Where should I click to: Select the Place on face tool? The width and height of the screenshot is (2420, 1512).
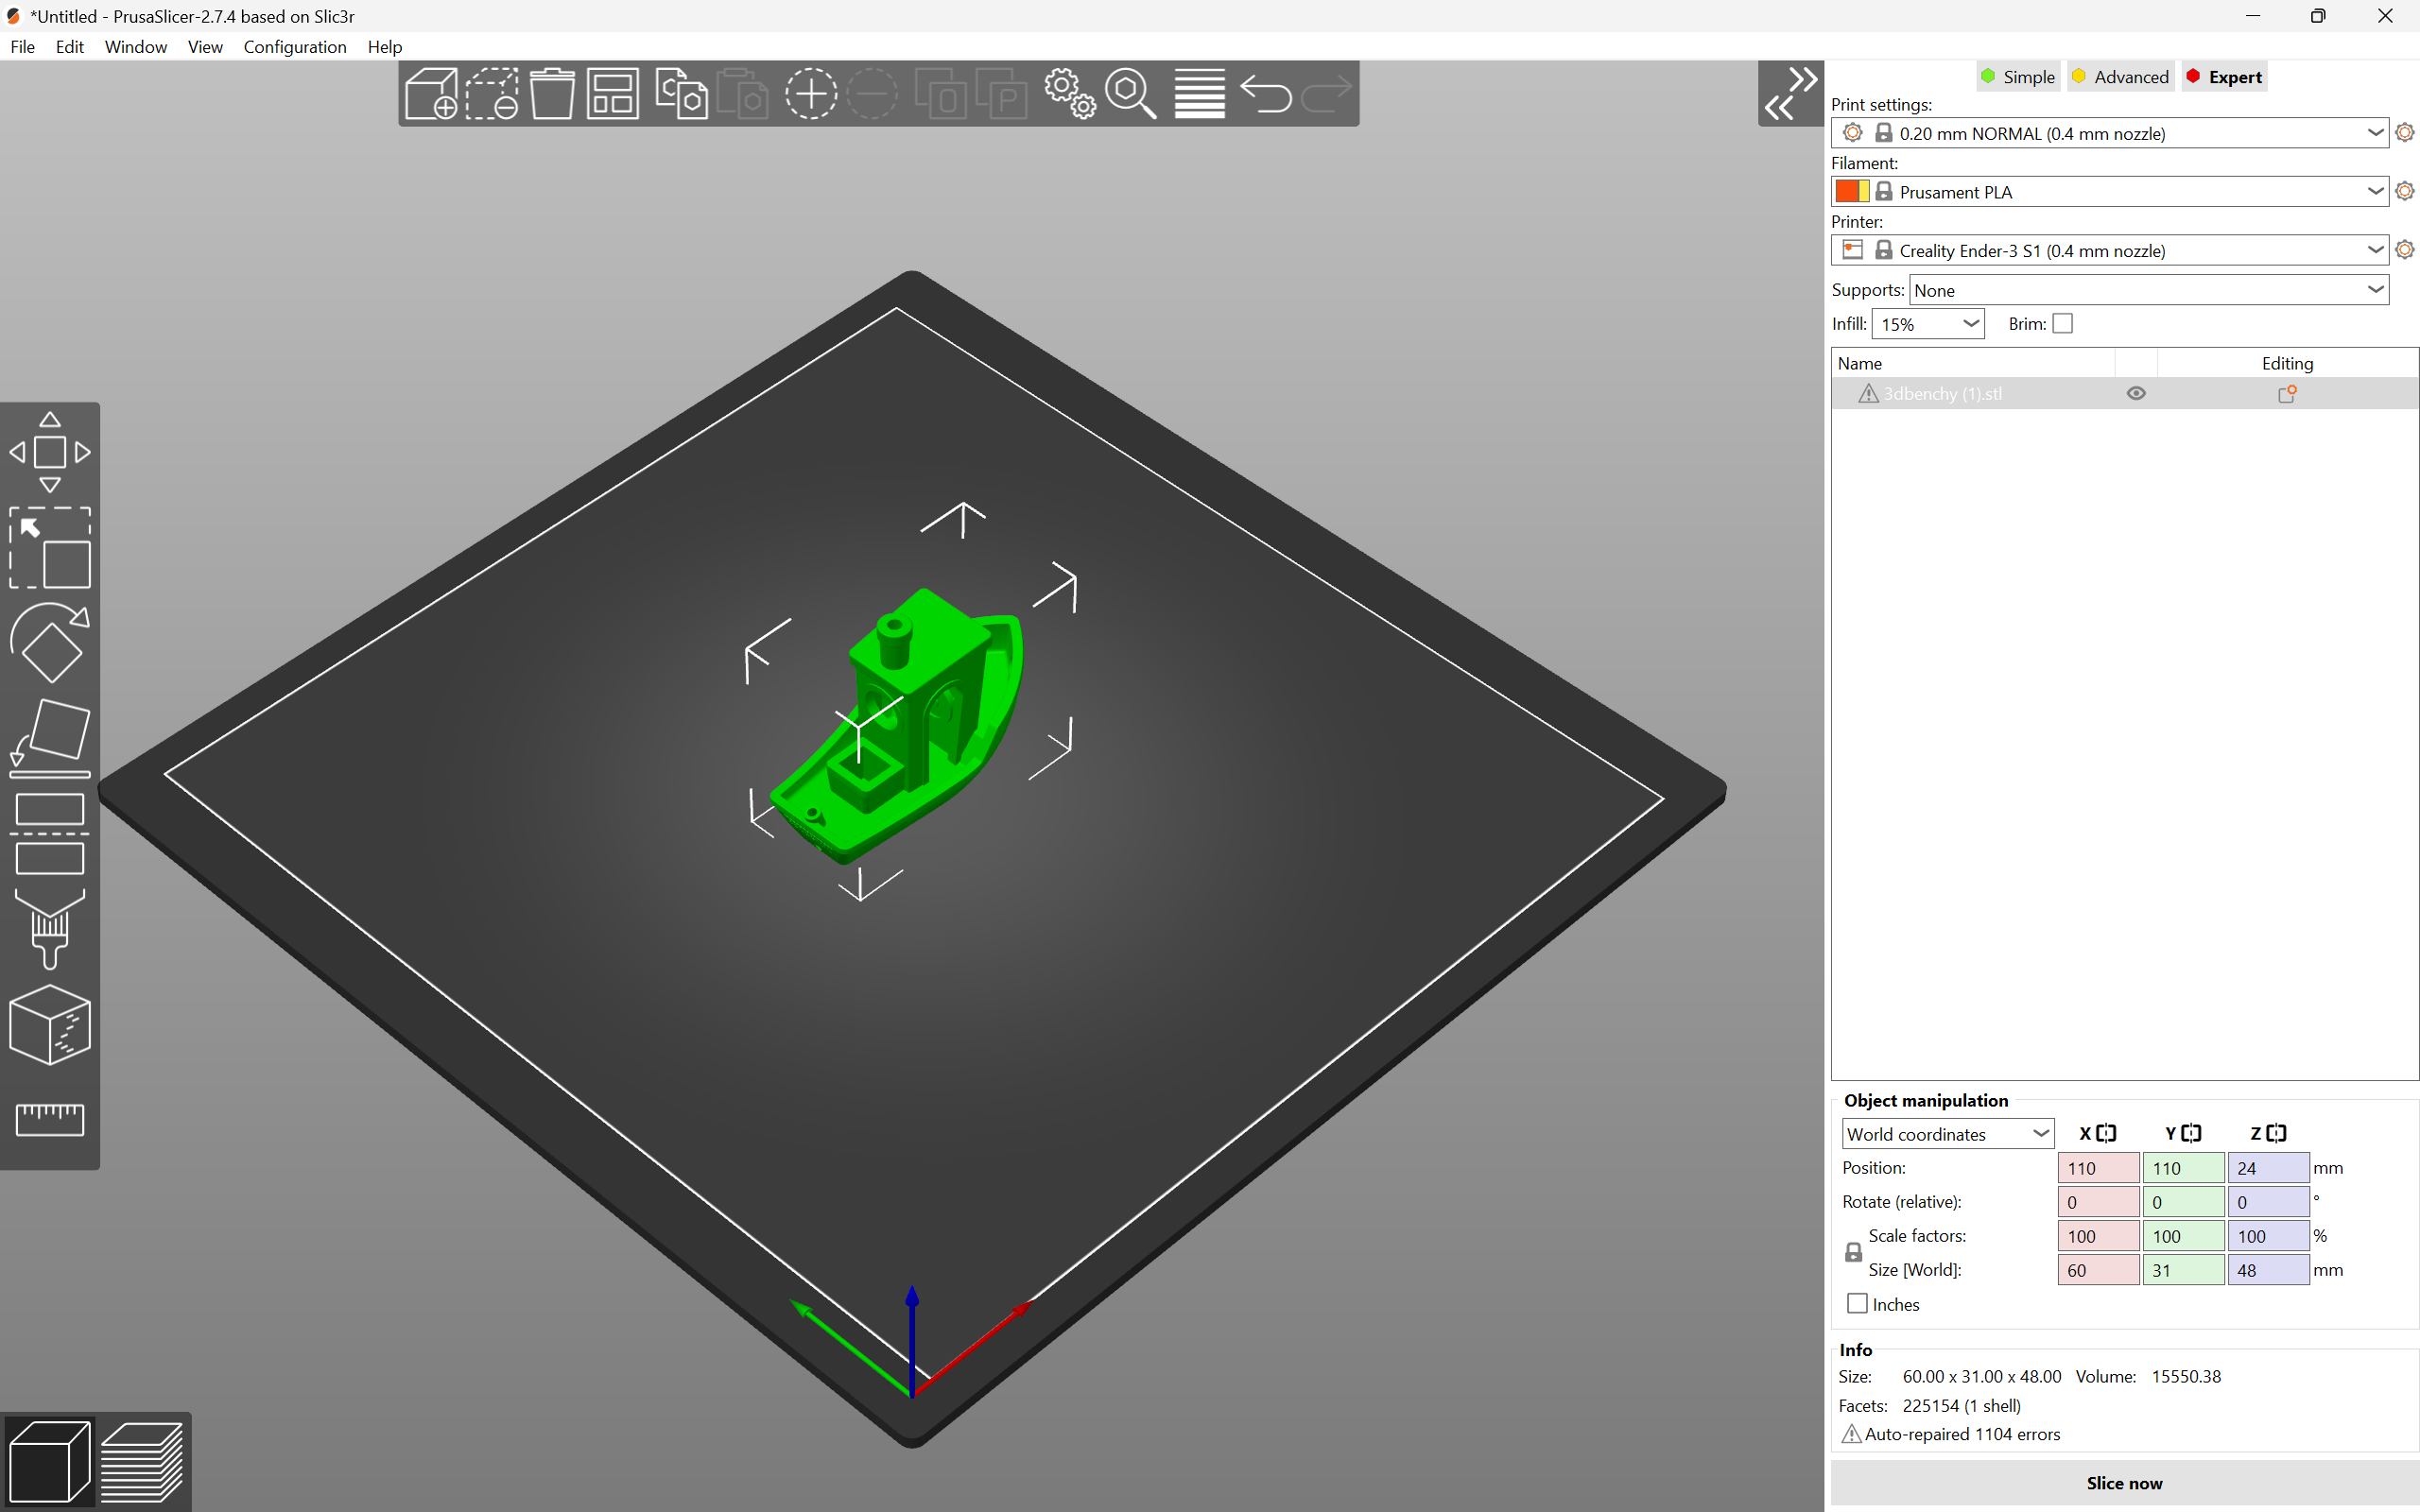click(x=50, y=738)
